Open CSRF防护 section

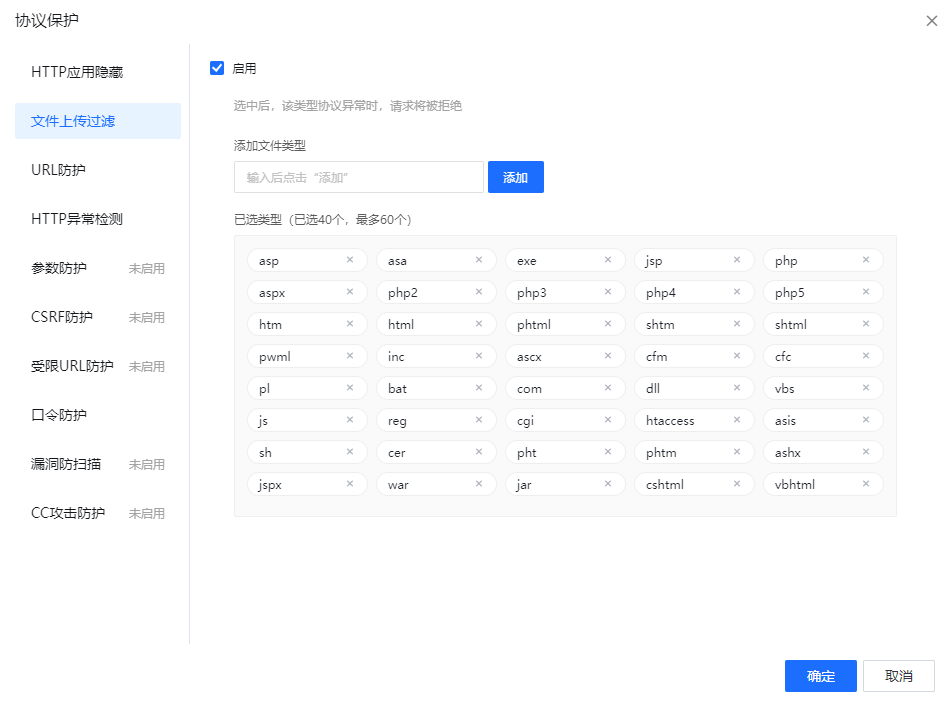coord(98,317)
